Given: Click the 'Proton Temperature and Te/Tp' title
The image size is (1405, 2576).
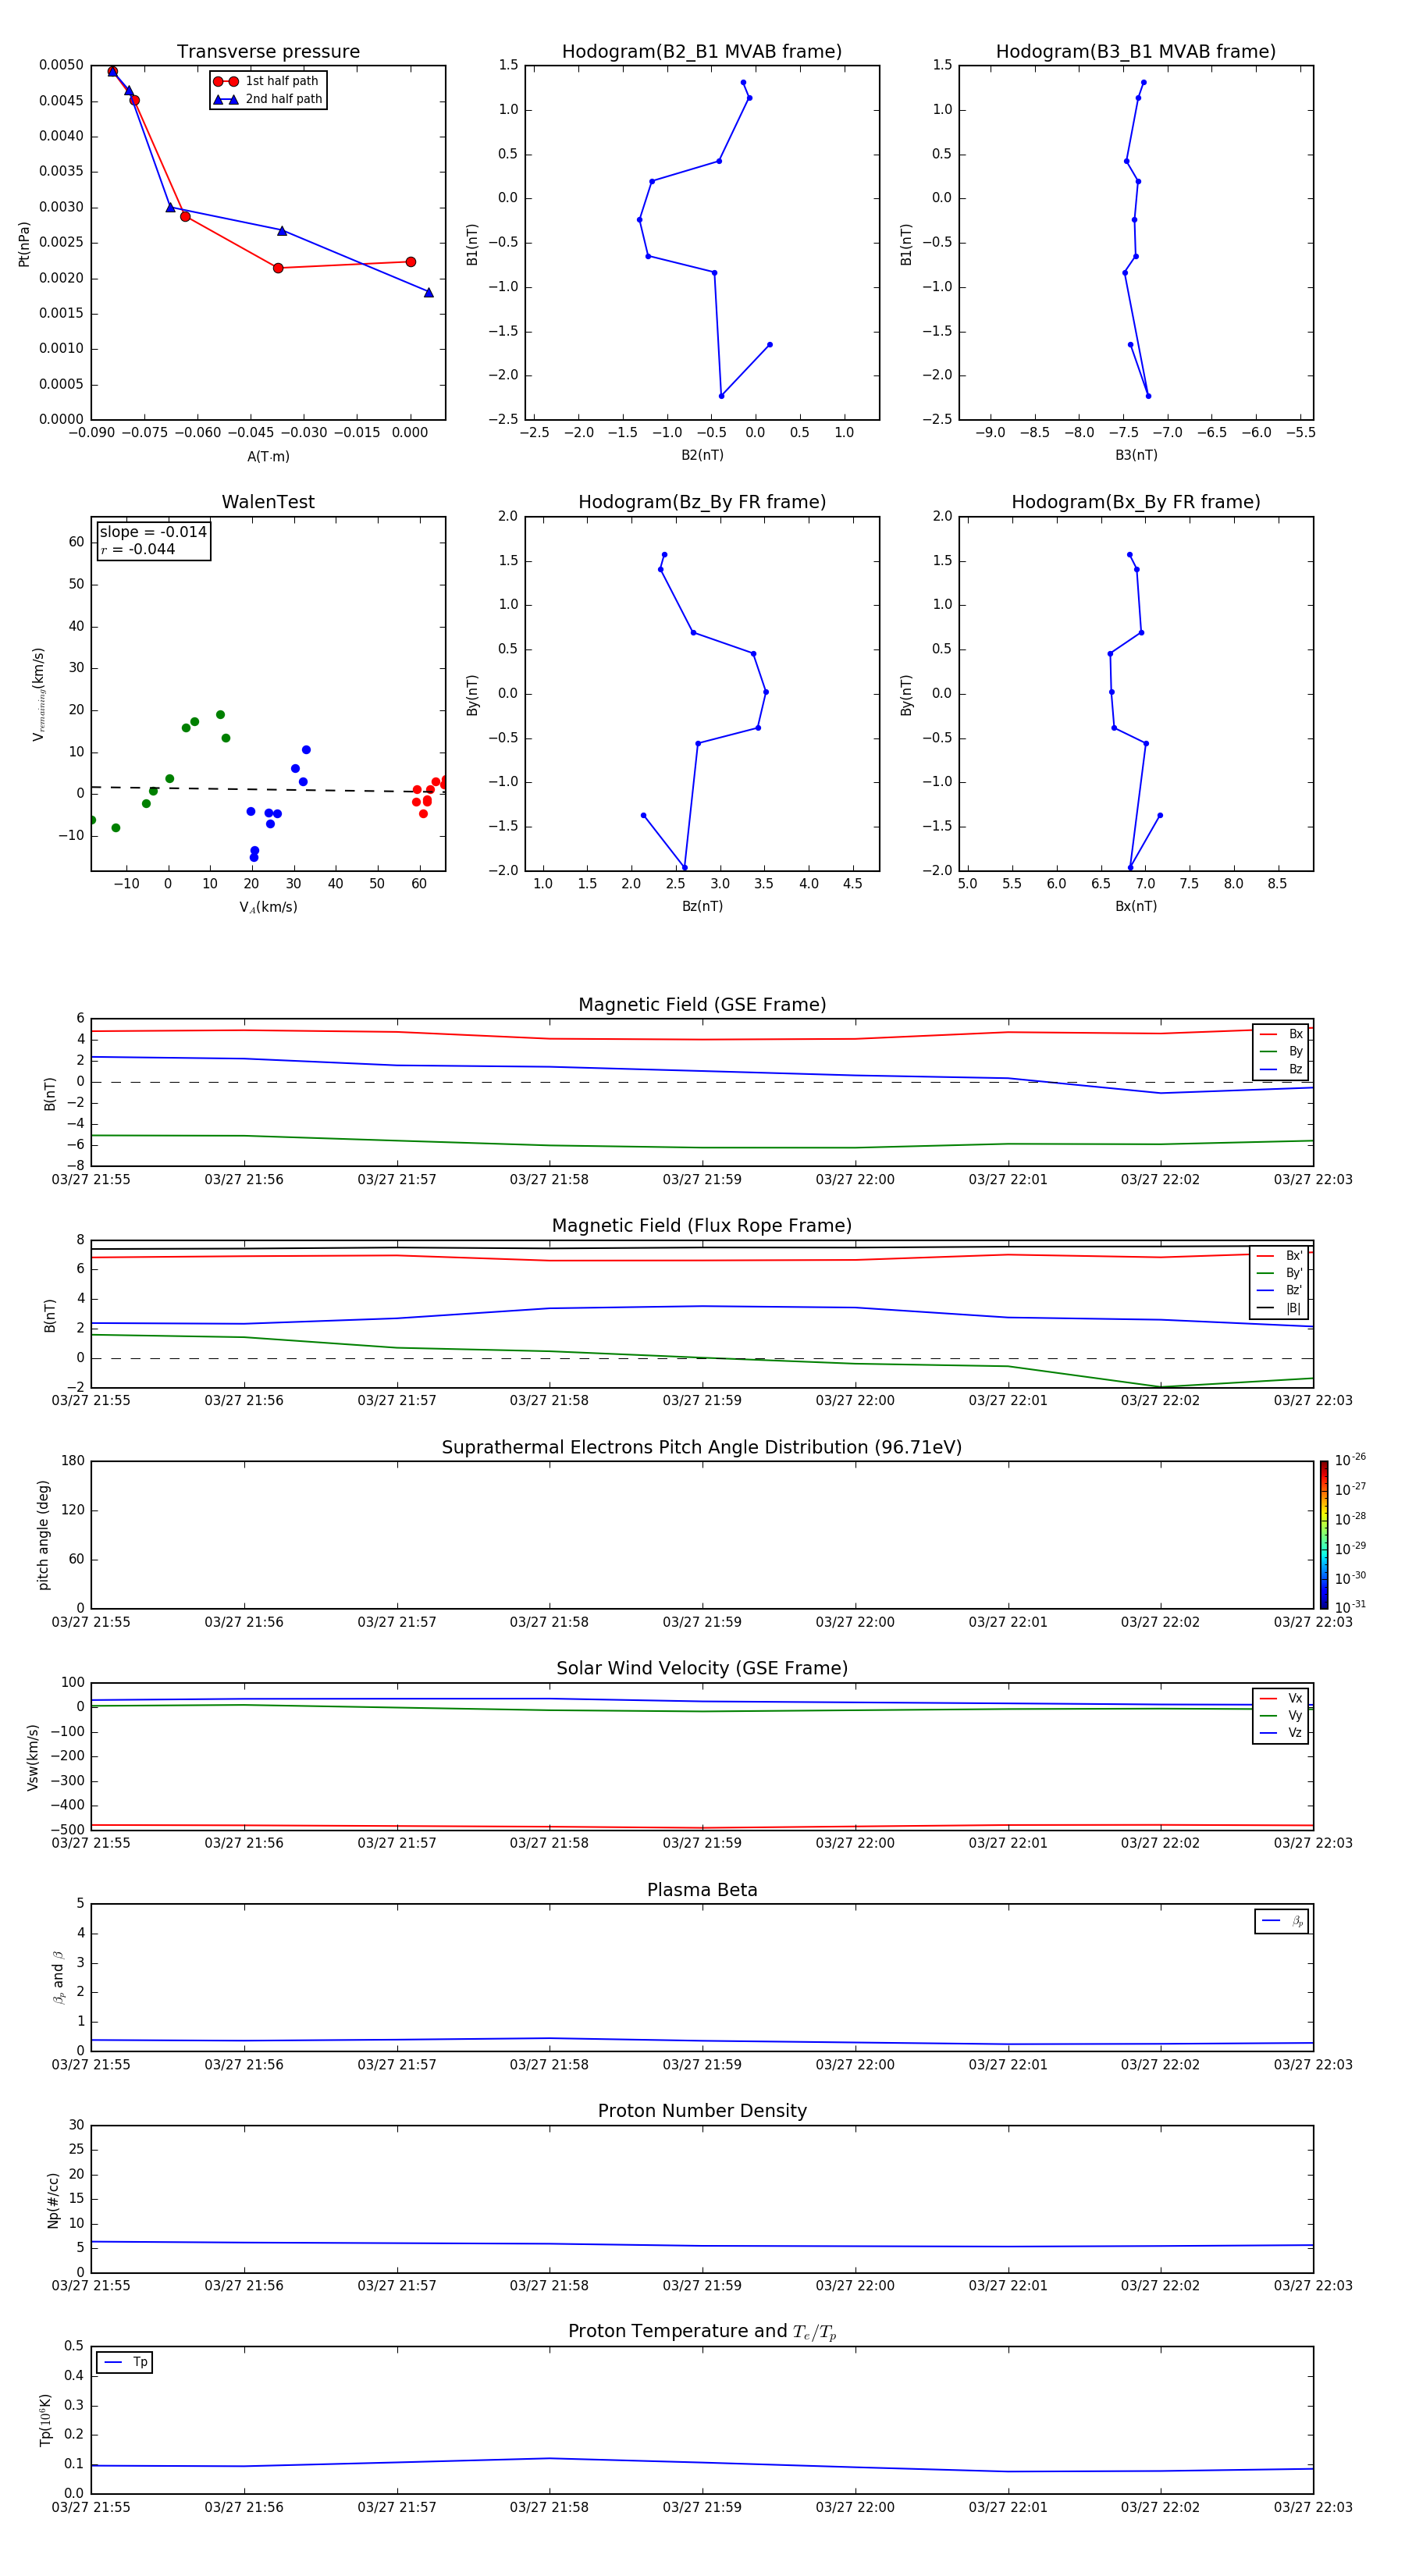Looking at the screenshot, I should coord(702,2332).
